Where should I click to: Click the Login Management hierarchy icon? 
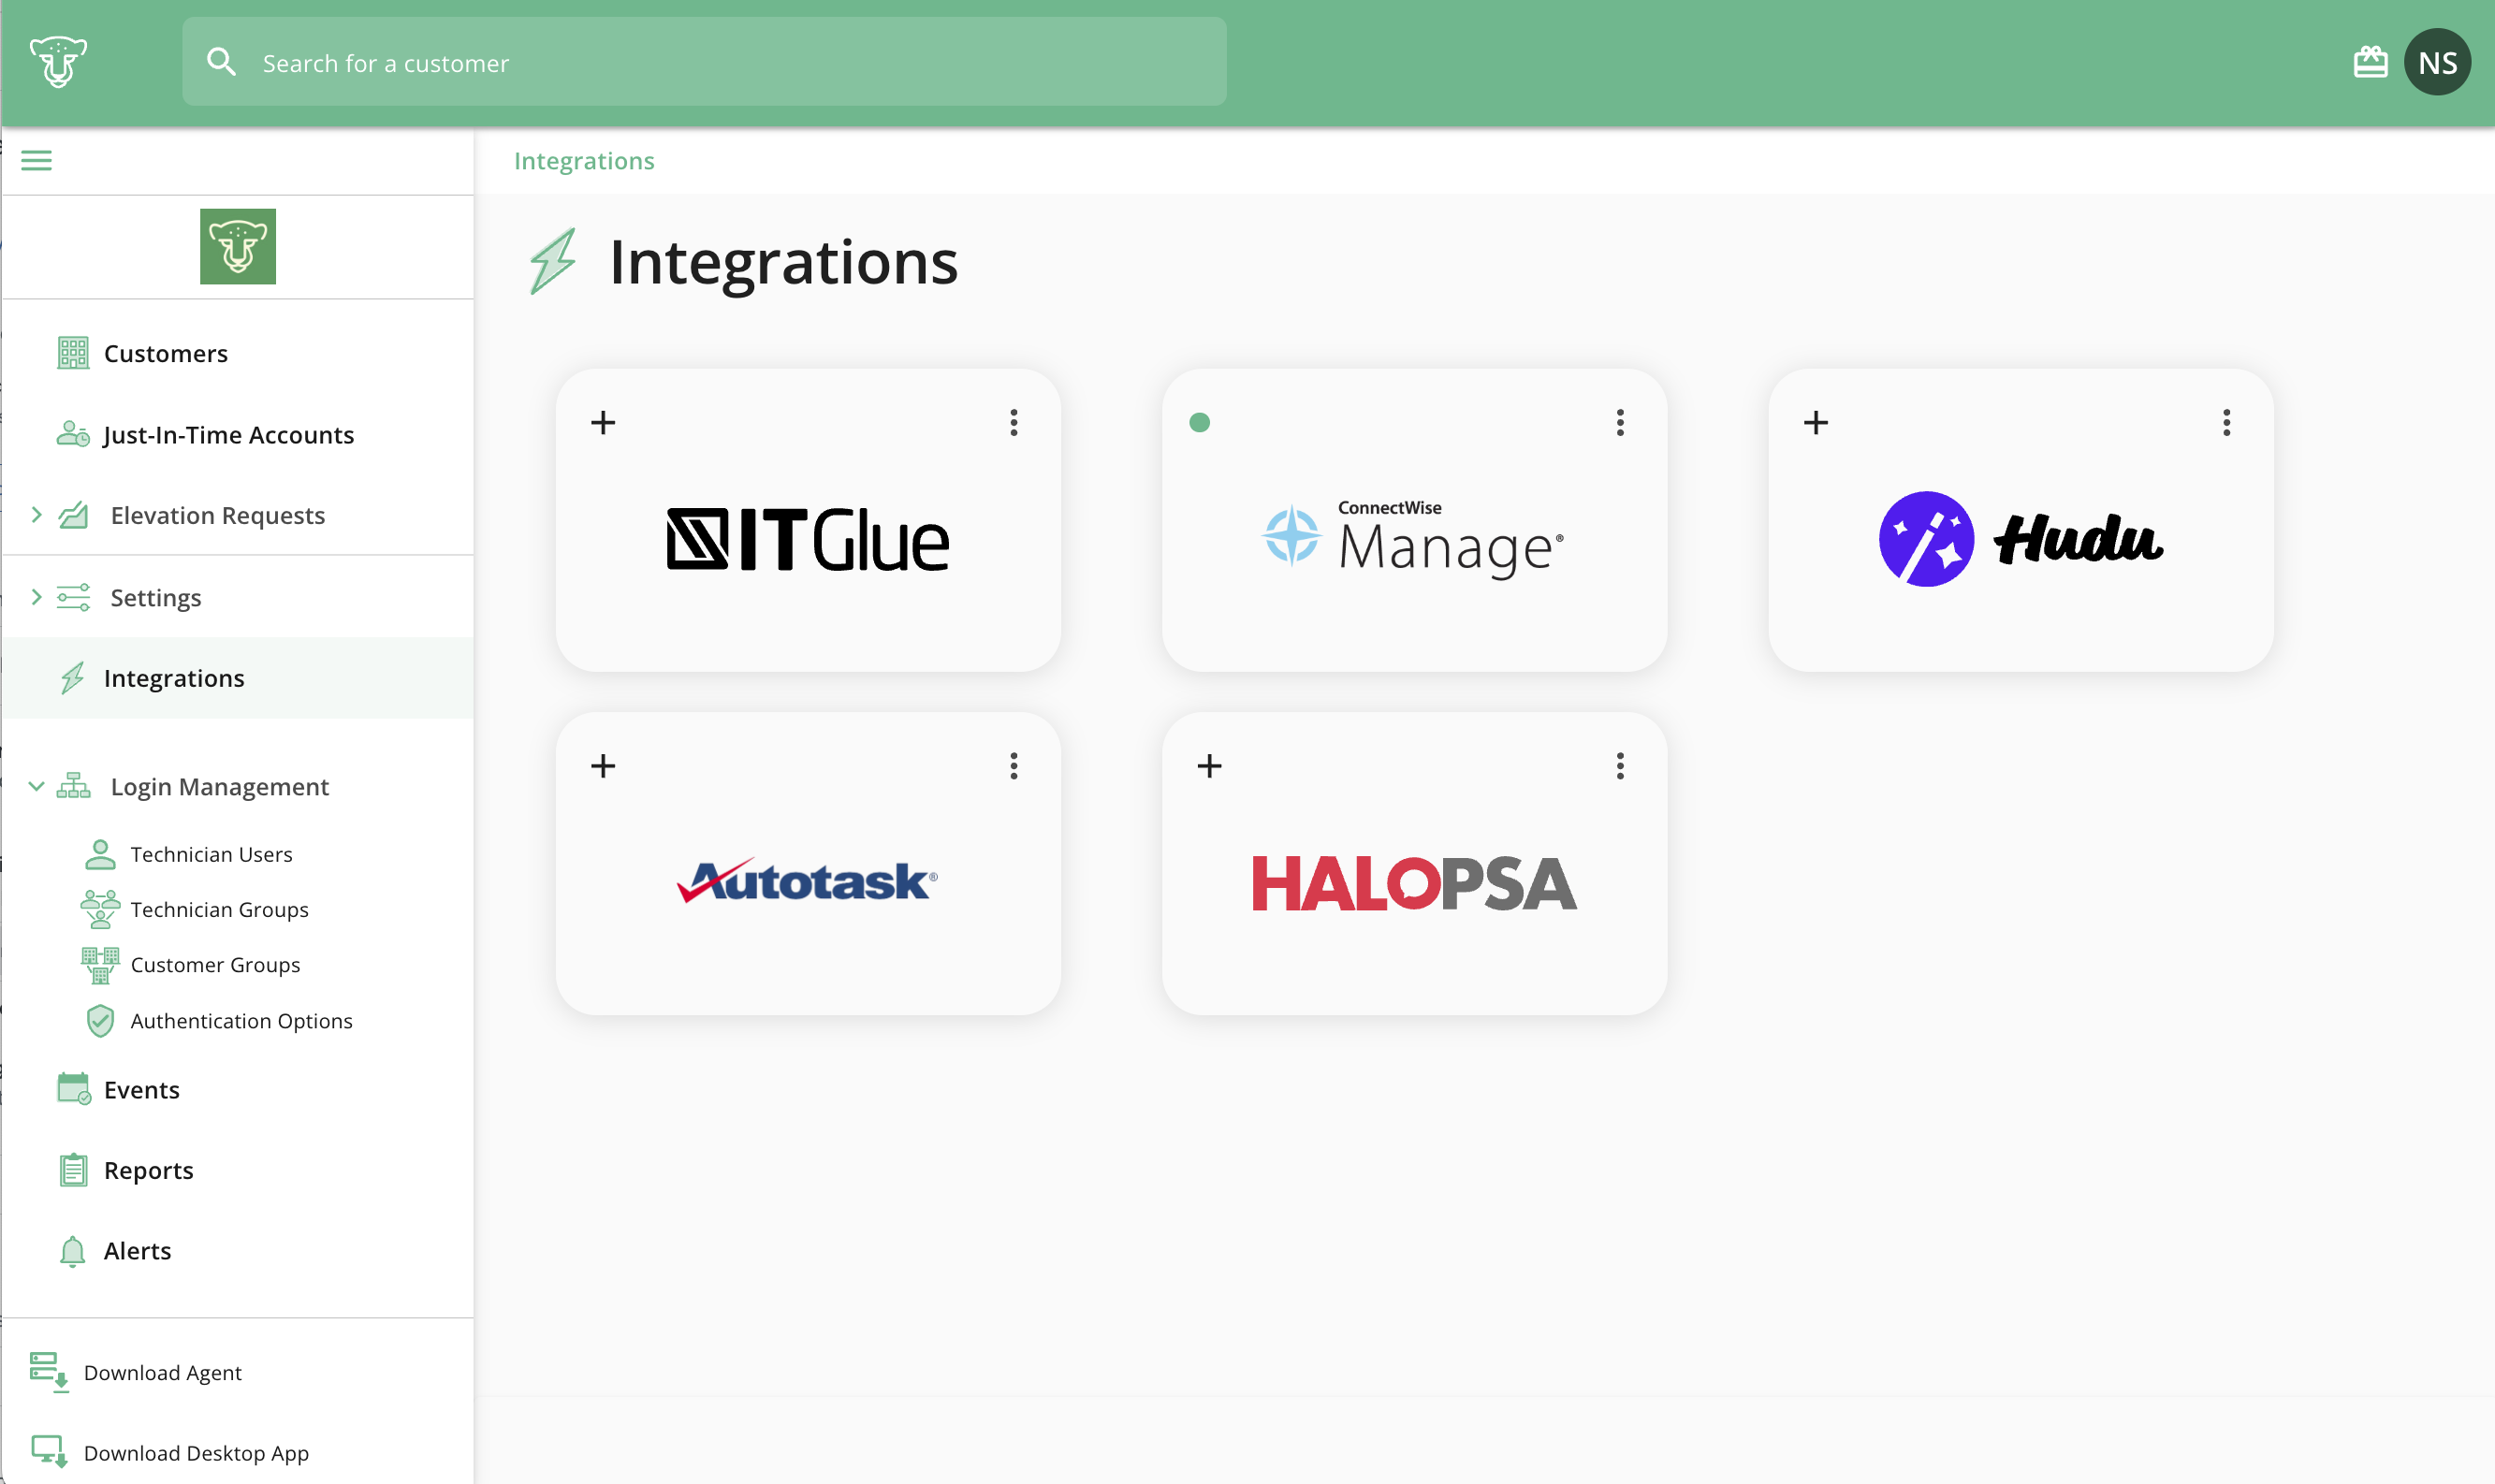tap(73, 786)
